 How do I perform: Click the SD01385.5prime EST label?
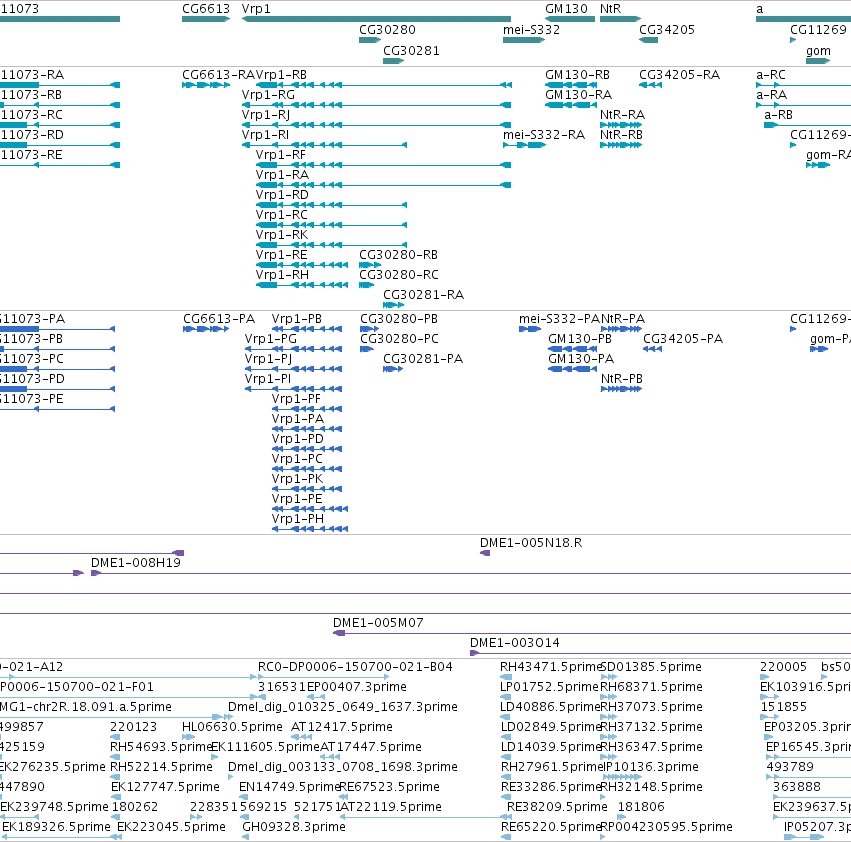pos(652,667)
